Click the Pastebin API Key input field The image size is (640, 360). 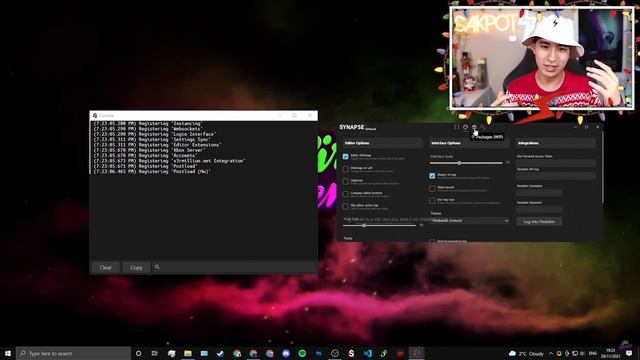(556, 176)
